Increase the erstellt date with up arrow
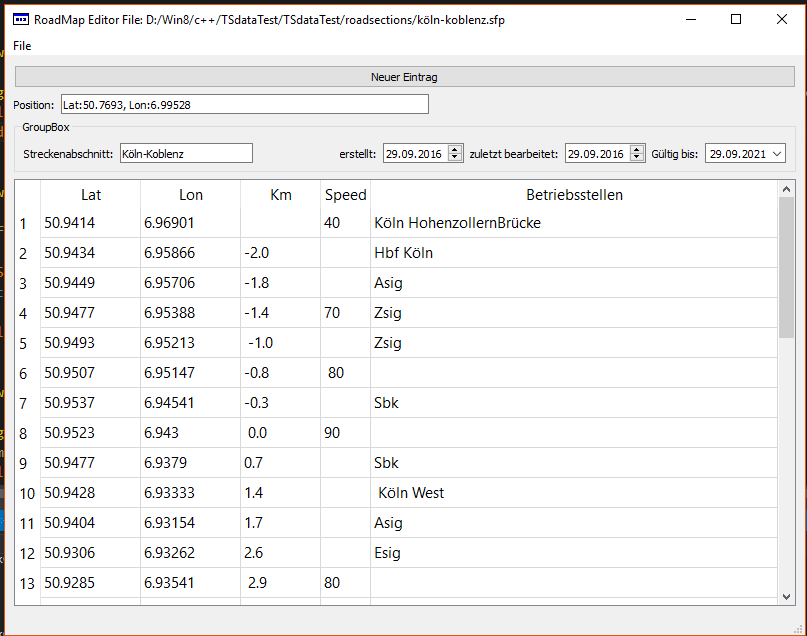Screen dimensions: 807x636 pyautogui.click(x=456, y=149)
